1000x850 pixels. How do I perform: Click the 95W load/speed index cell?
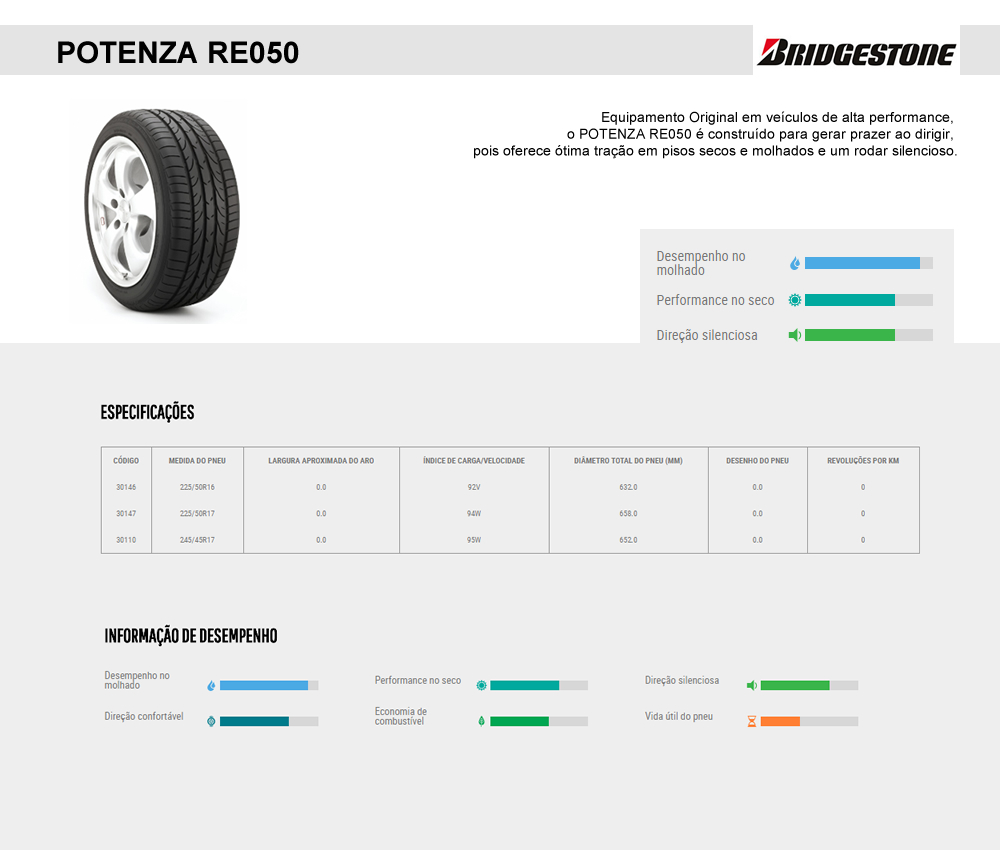(x=474, y=540)
